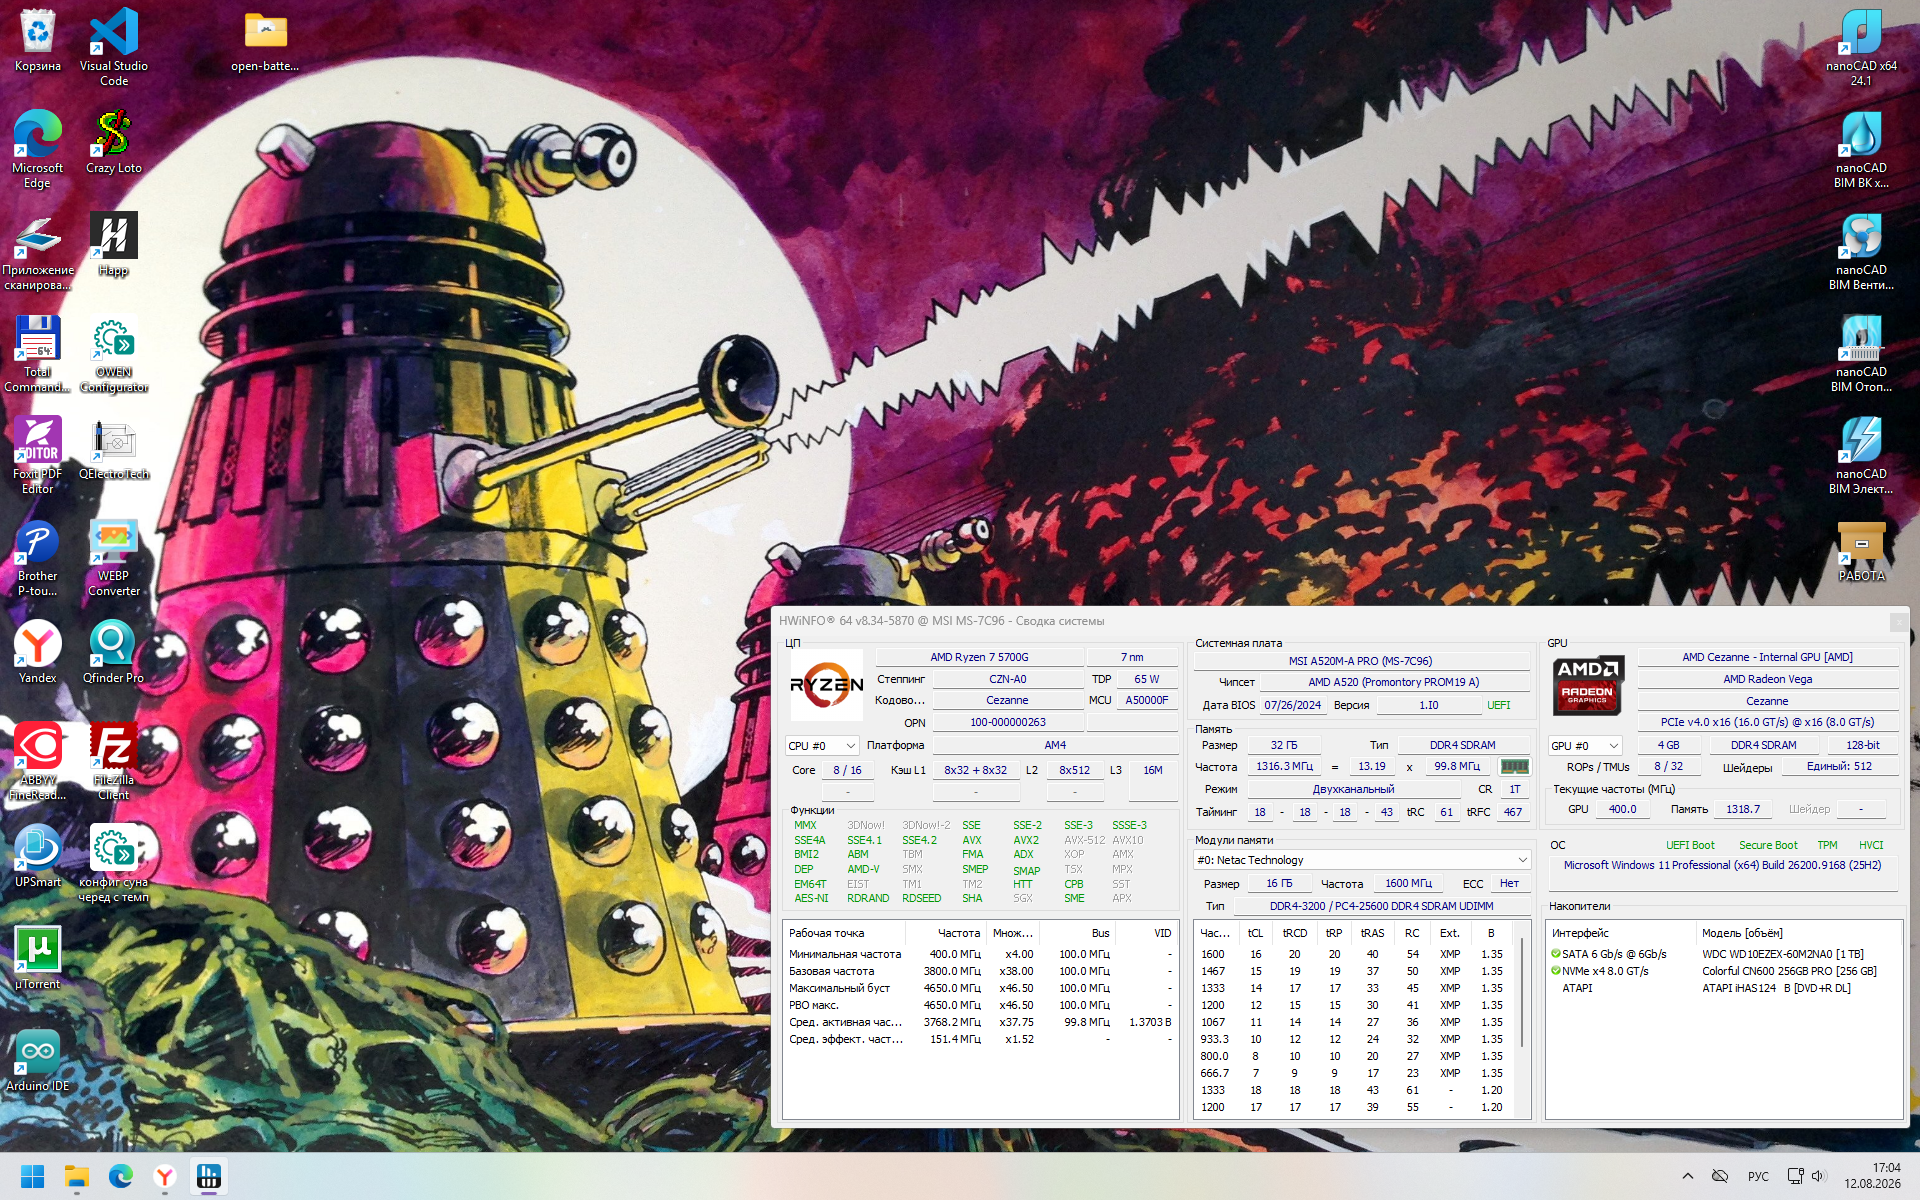This screenshot has width=1920, height=1200.
Task: Click the DDR4-3200 / PC4-25600 module type field
Action: (x=1381, y=906)
